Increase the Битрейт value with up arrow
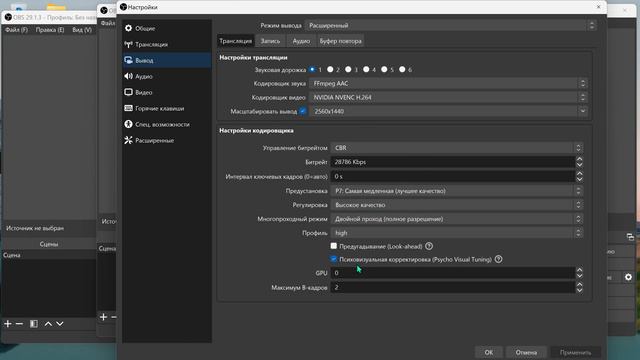Image resolution: width=640 pixels, height=360 pixels. pyautogui.click(x=580, y=159)
